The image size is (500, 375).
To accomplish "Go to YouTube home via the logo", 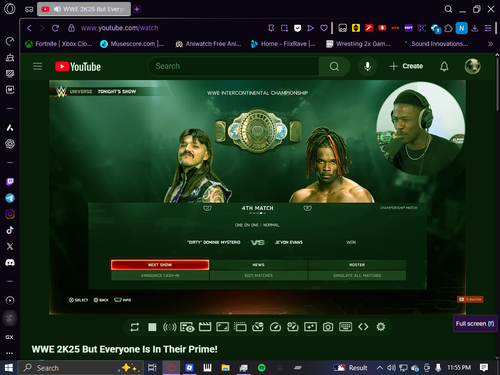I will (78, 67).
